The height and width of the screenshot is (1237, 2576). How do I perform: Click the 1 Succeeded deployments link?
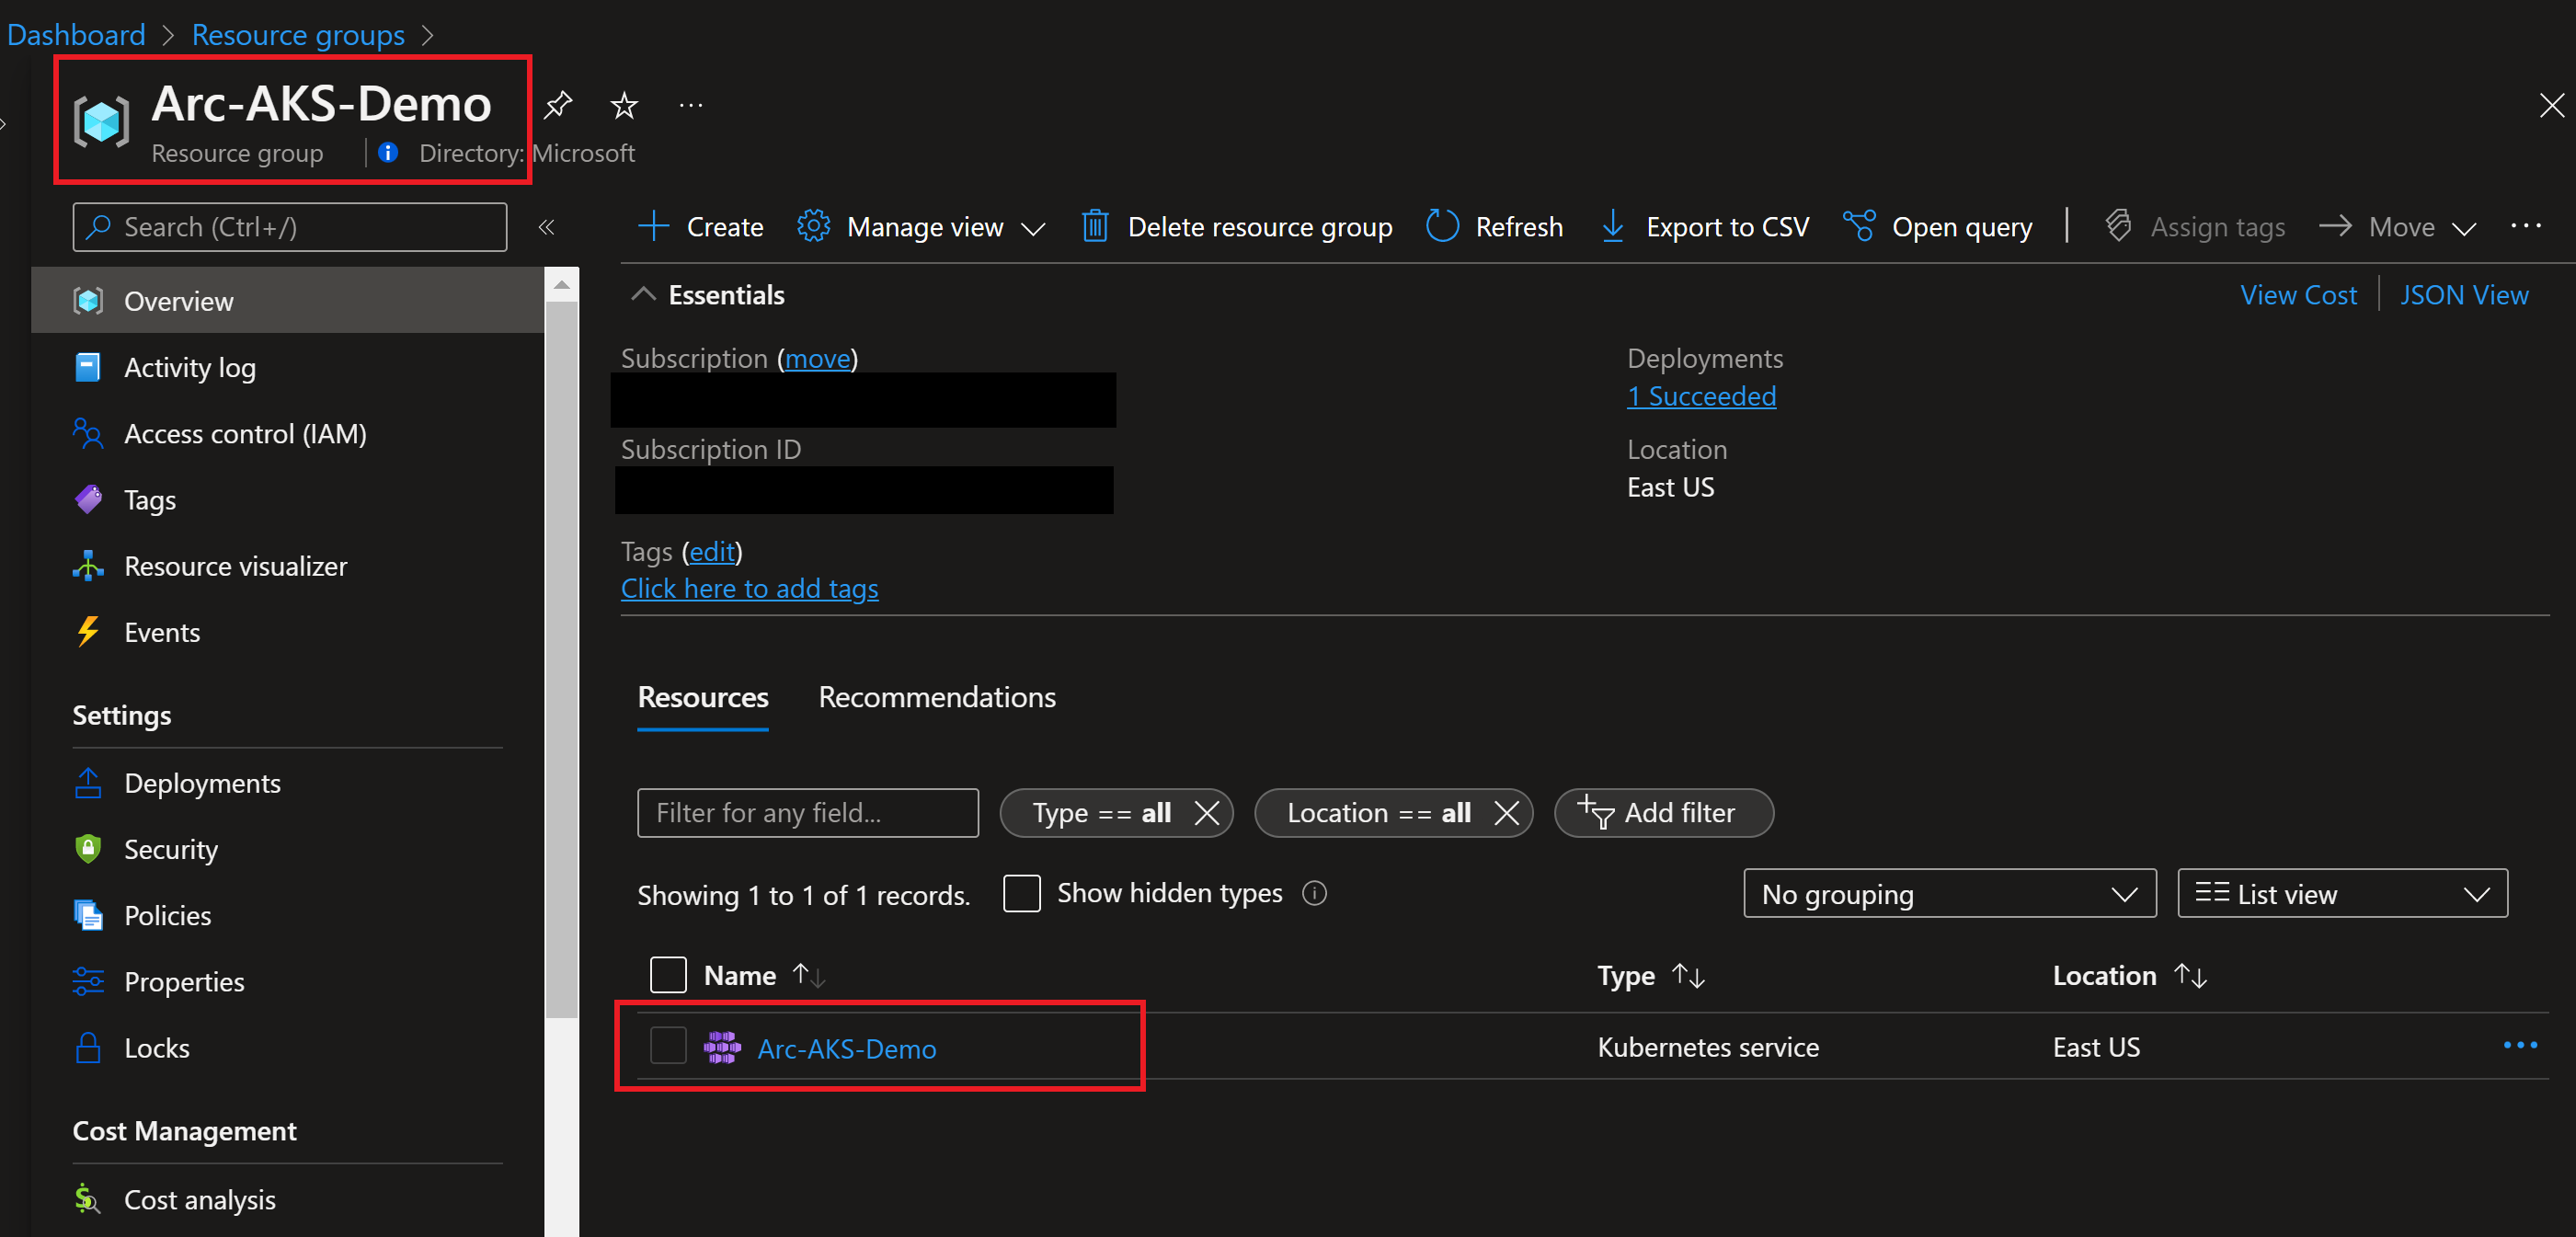(1701, 396)
